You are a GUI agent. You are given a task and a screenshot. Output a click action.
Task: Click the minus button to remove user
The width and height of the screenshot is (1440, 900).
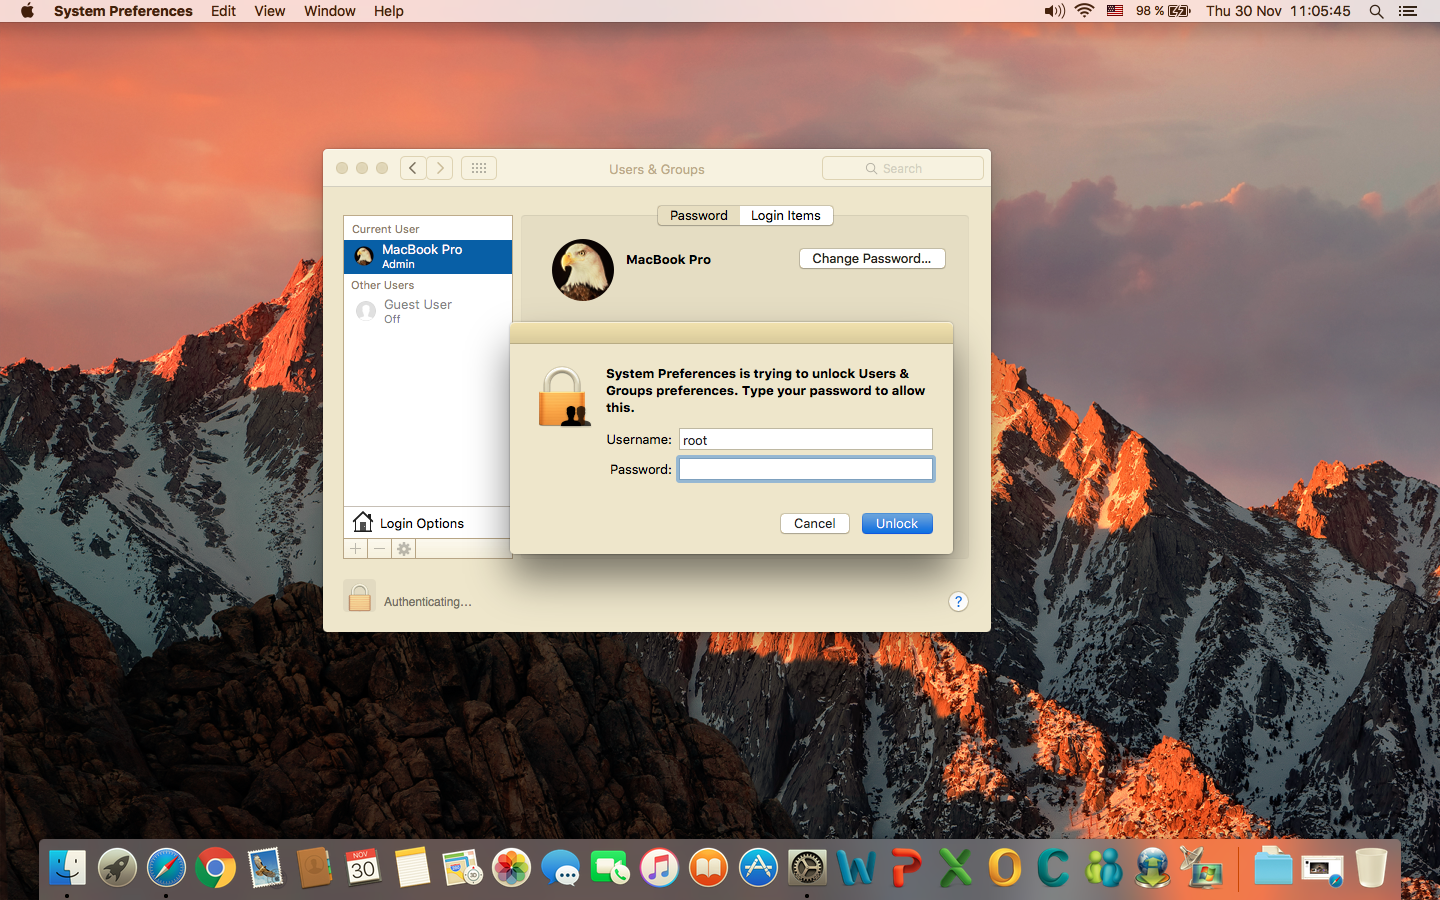pos(380,549)
